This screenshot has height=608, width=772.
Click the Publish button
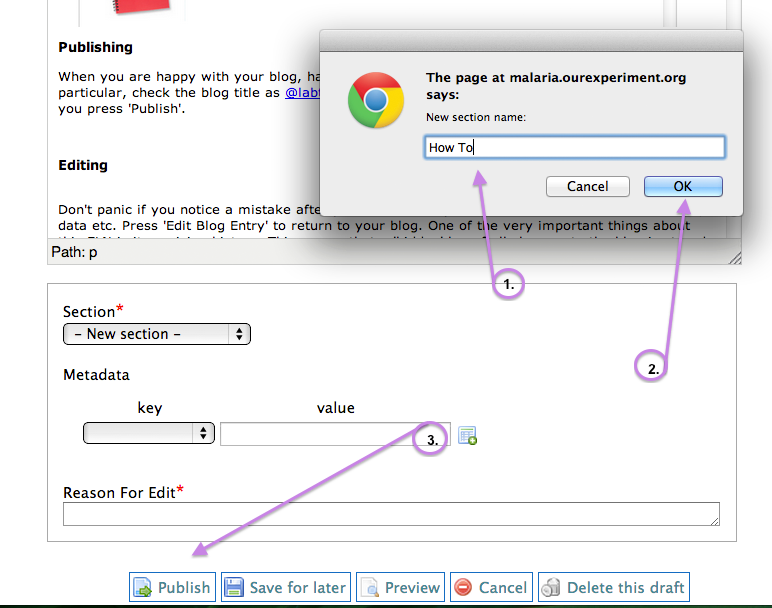[172, 587]
